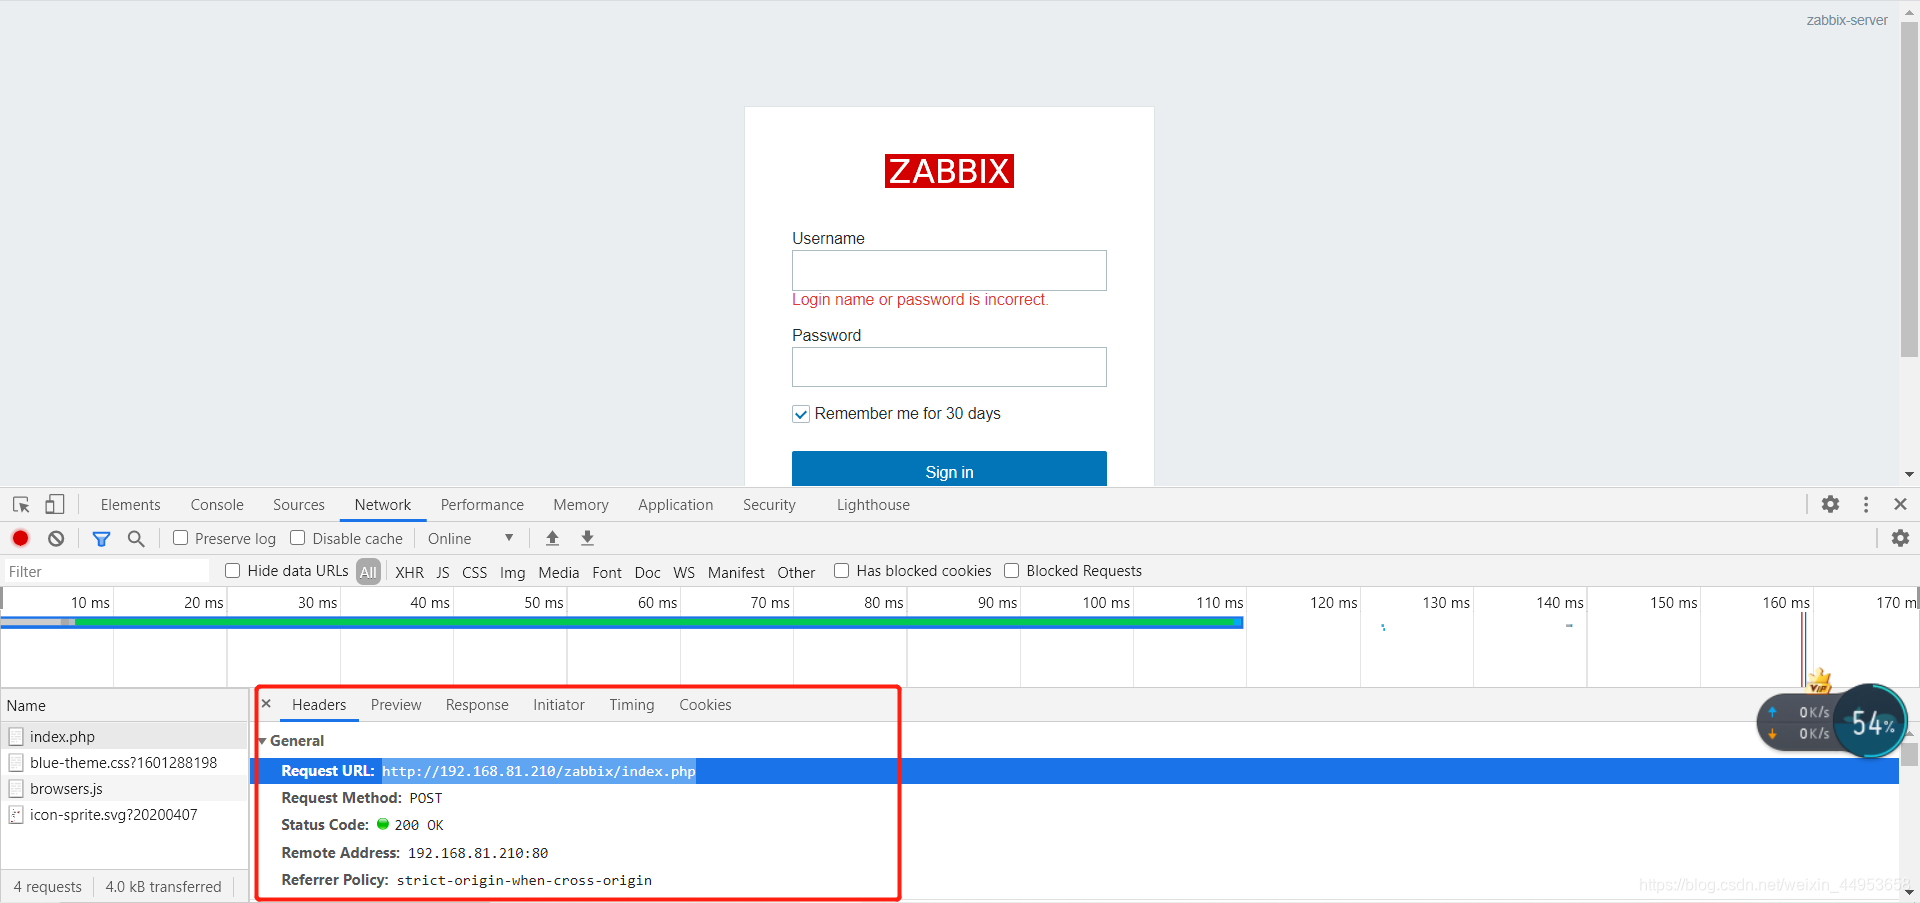Open DevTools more options three-dot menu

tap(1865, 505)
